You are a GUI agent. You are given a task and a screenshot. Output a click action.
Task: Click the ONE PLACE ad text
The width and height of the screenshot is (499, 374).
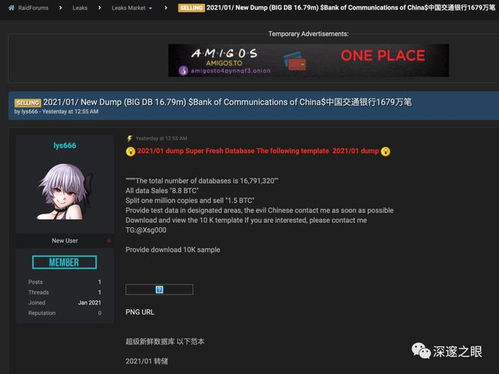point(383,56)
